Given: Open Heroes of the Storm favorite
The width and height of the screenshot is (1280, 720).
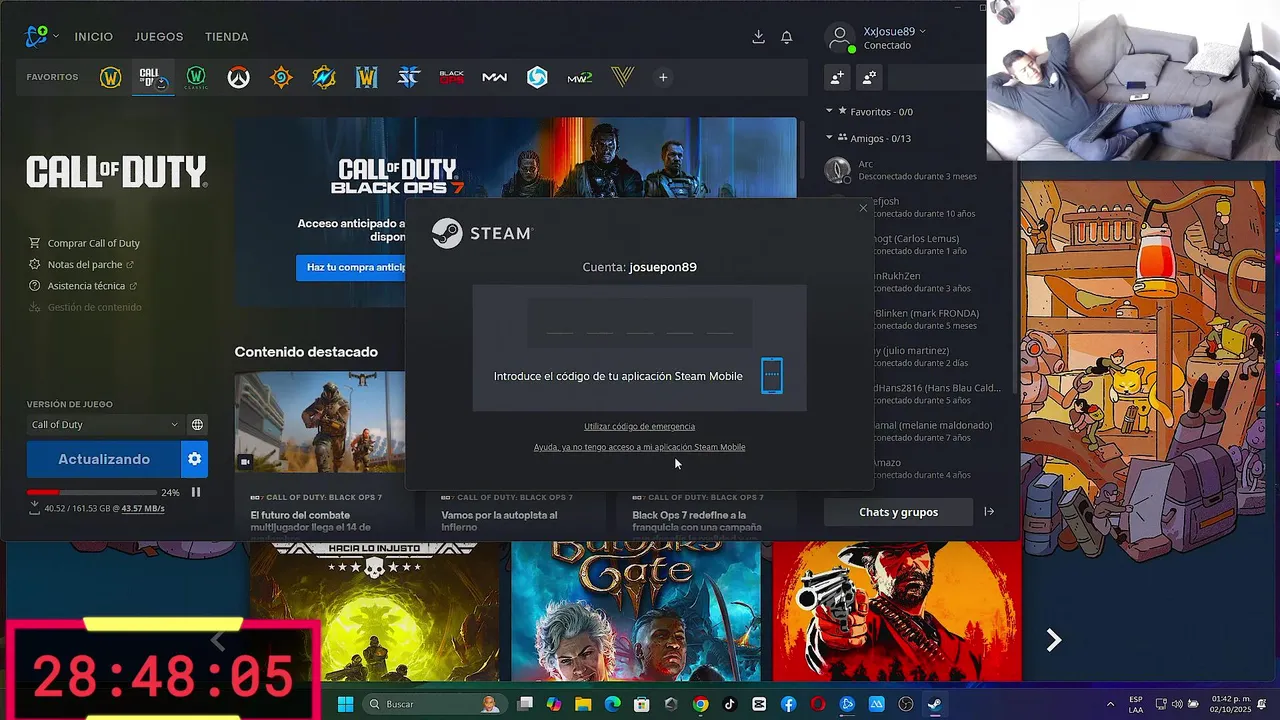Looking at the screenshot, I should [537, 77].
